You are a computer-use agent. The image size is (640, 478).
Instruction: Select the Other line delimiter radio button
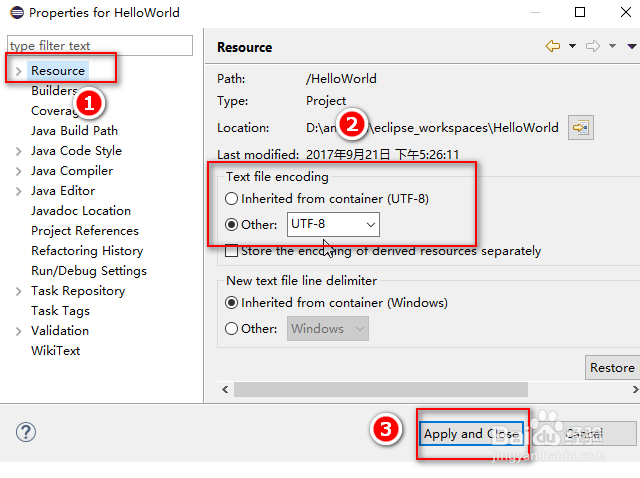click(231, 329)
